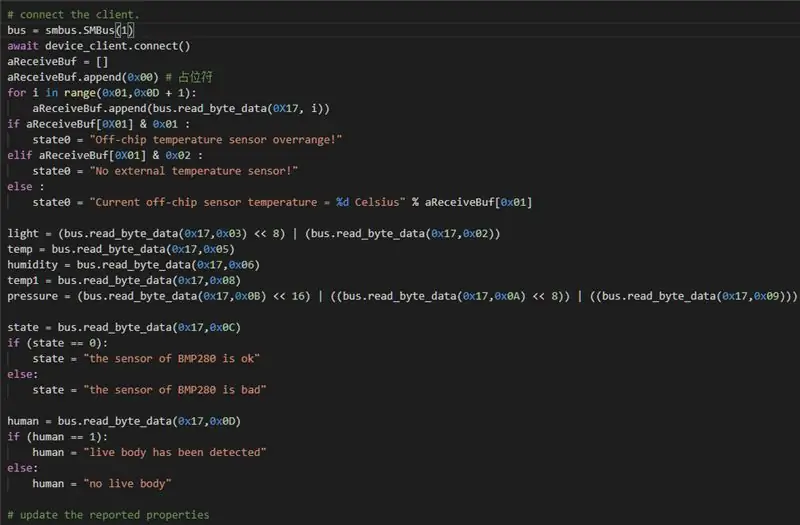Viewport: 800px width, 525px height.
Task: Click 'temp = bus.read_byte_data(0x17,0x05)' line
Action: pos(121,249)
